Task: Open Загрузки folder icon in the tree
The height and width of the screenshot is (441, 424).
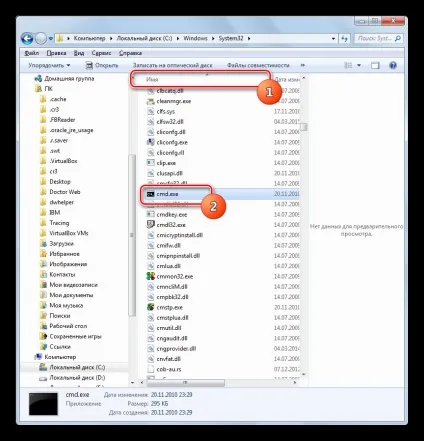Action: [x=43, y=244]
